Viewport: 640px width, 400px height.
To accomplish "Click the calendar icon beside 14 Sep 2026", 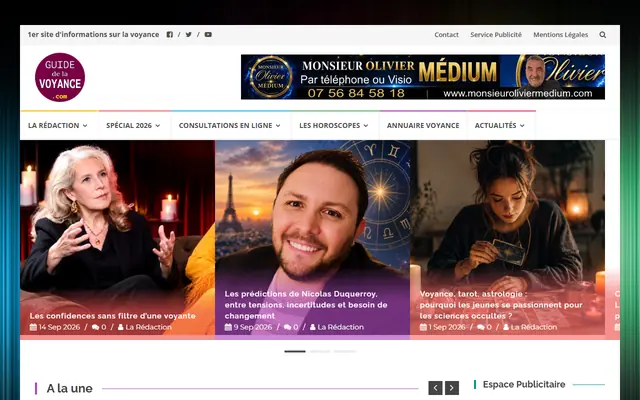I will [x=33, y=327].
